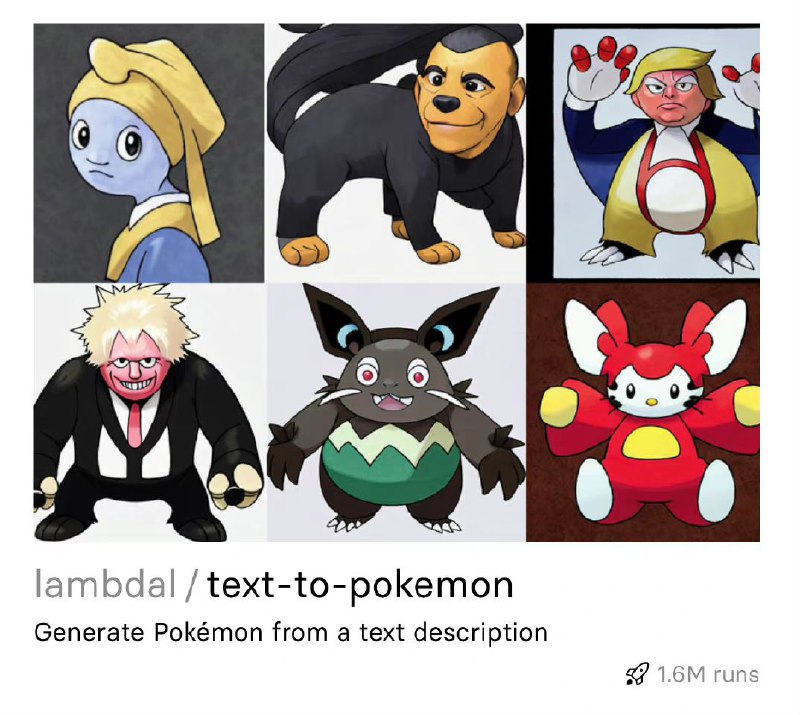Select the spiky blond-haired suited creature thumbnail
Screen dimensions: 800x715
click(149, 412)
